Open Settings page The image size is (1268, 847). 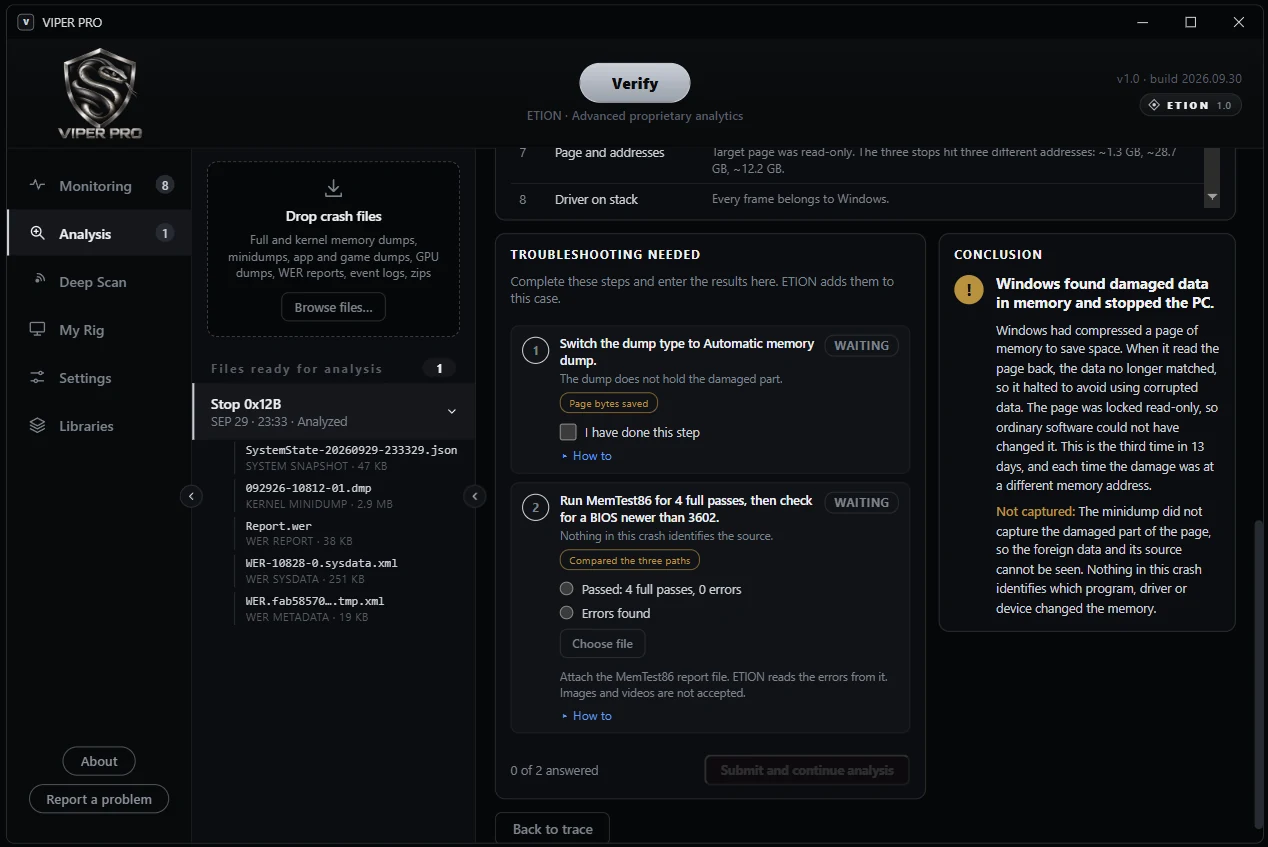click(99, 377)
